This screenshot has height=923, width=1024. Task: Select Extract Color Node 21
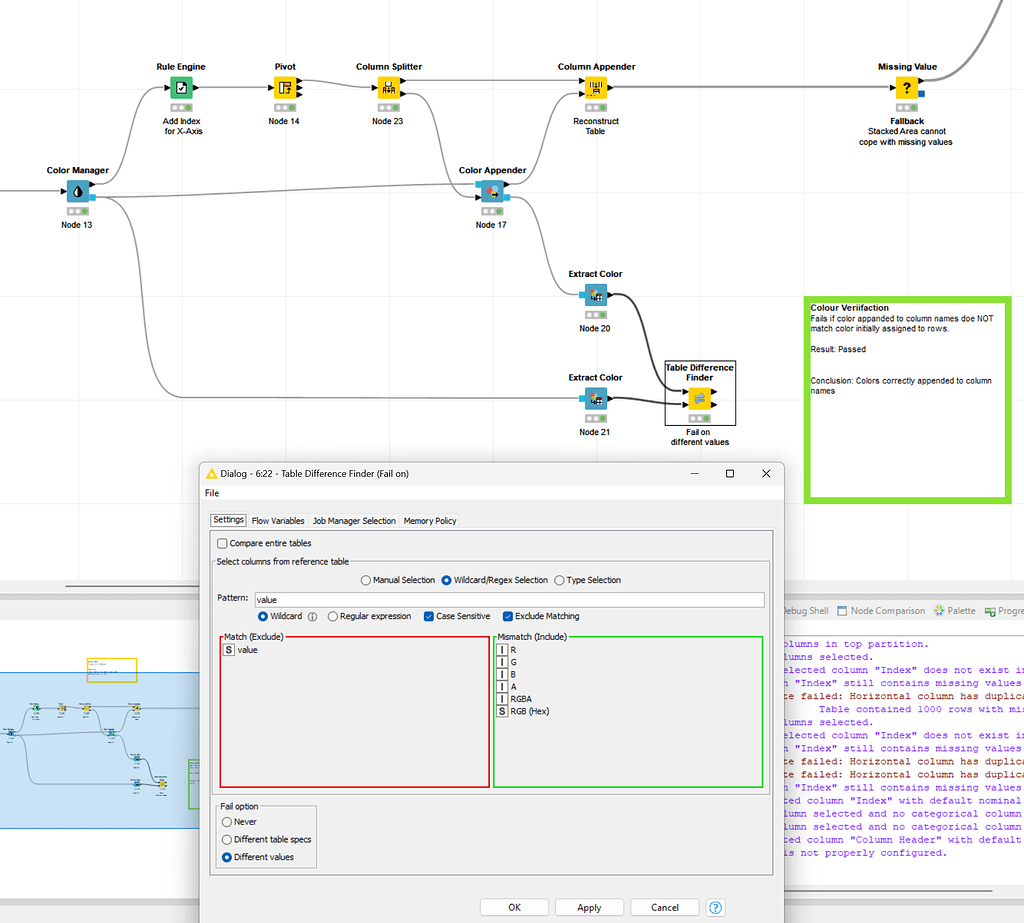tap(594, 398)
